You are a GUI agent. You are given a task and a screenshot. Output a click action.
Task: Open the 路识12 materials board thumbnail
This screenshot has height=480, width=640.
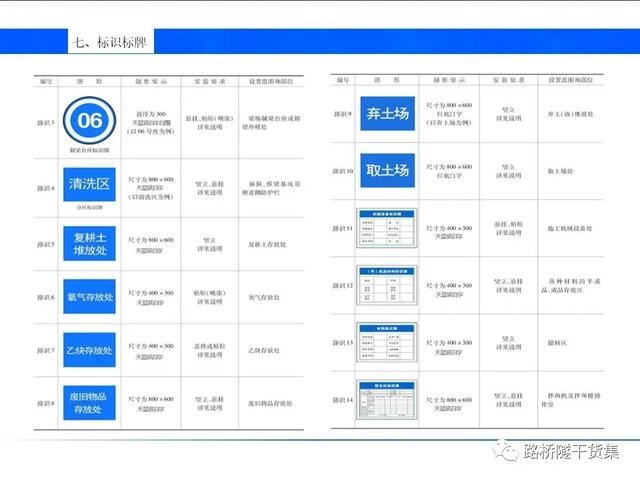tap(387, 286)
